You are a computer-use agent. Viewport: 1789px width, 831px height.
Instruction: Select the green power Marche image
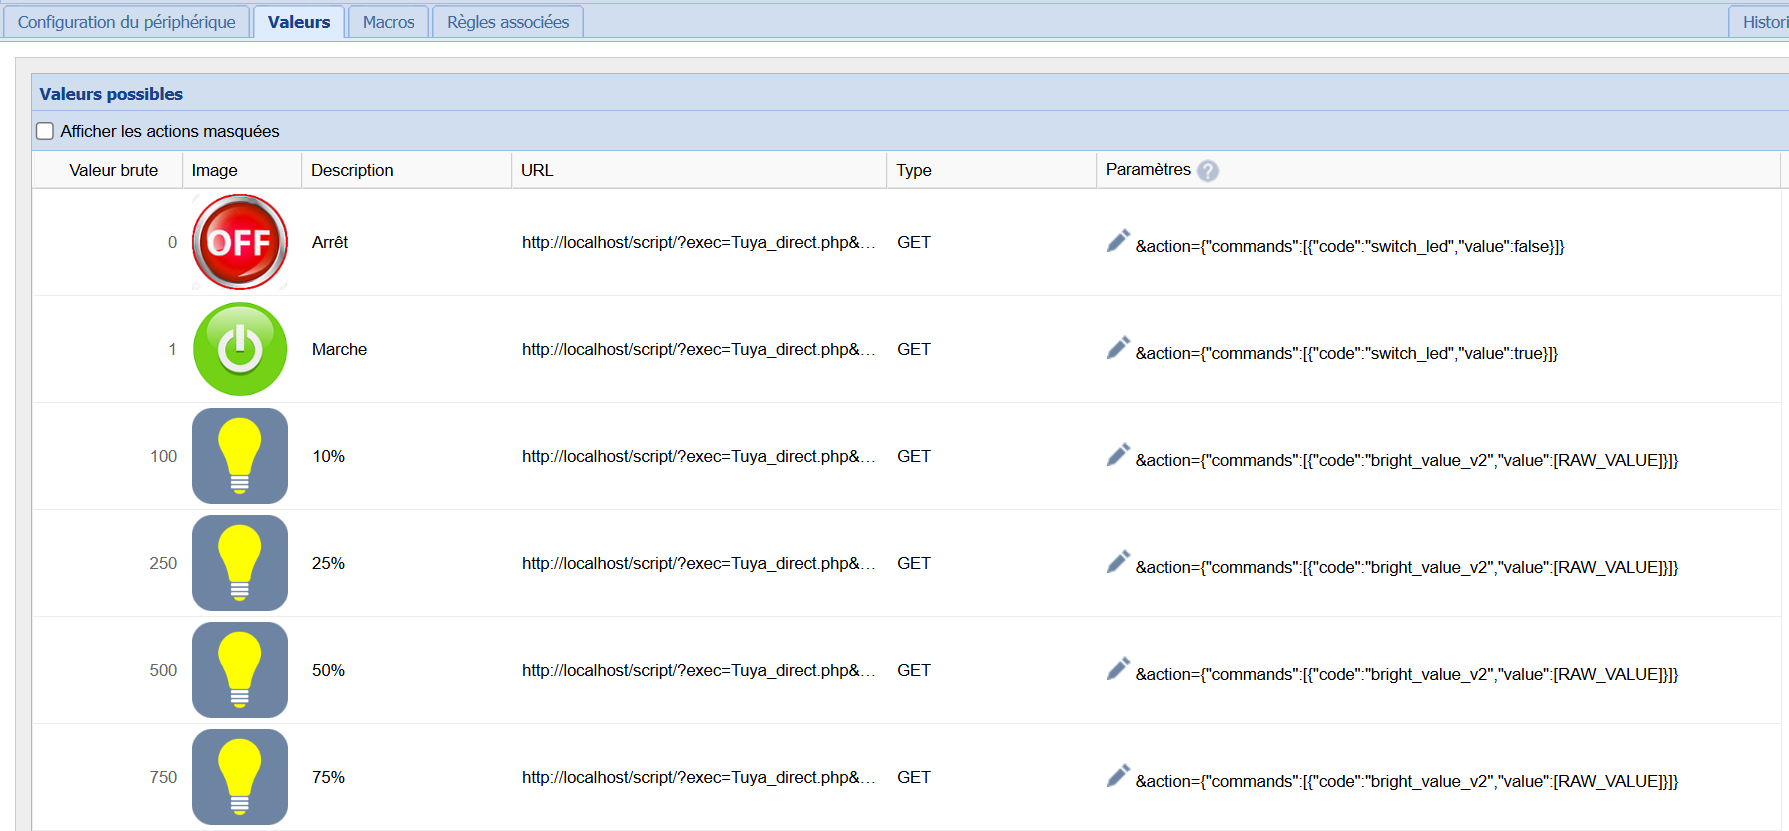tap(240, 349)
